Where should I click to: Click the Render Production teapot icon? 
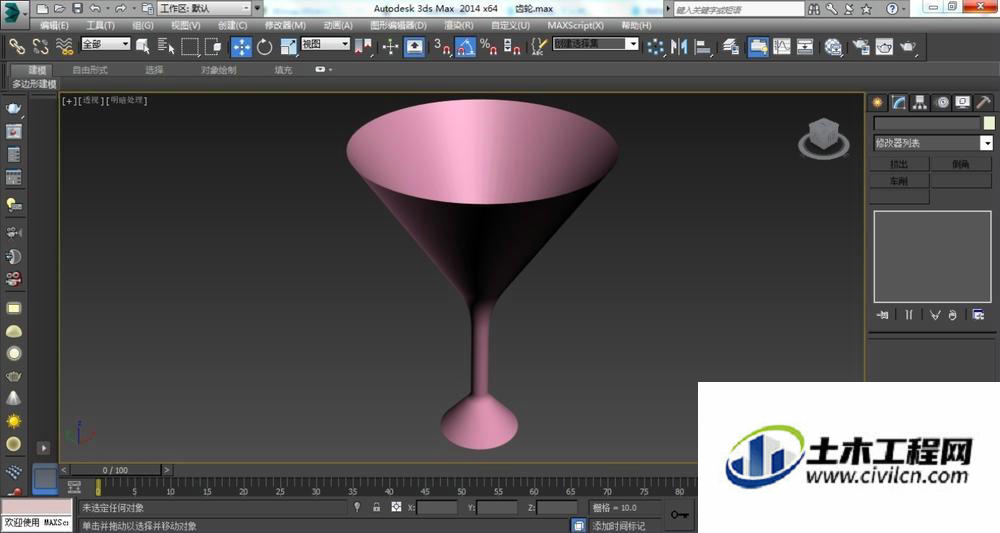pos(908,47)
